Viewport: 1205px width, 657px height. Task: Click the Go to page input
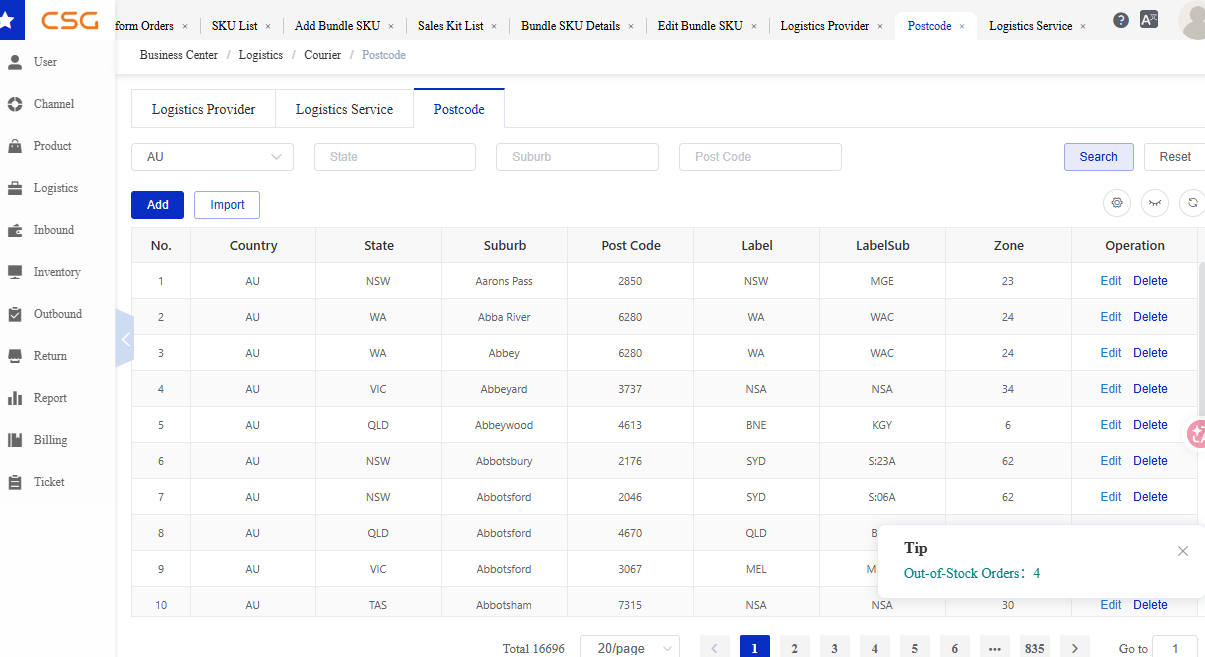click(1175, 648)
